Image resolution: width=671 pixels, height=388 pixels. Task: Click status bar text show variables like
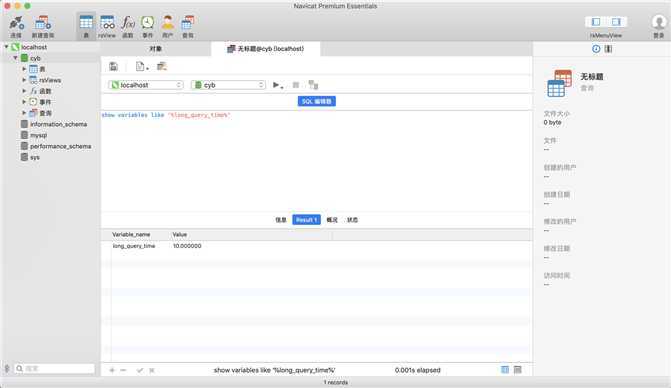(x=274, y=370)
